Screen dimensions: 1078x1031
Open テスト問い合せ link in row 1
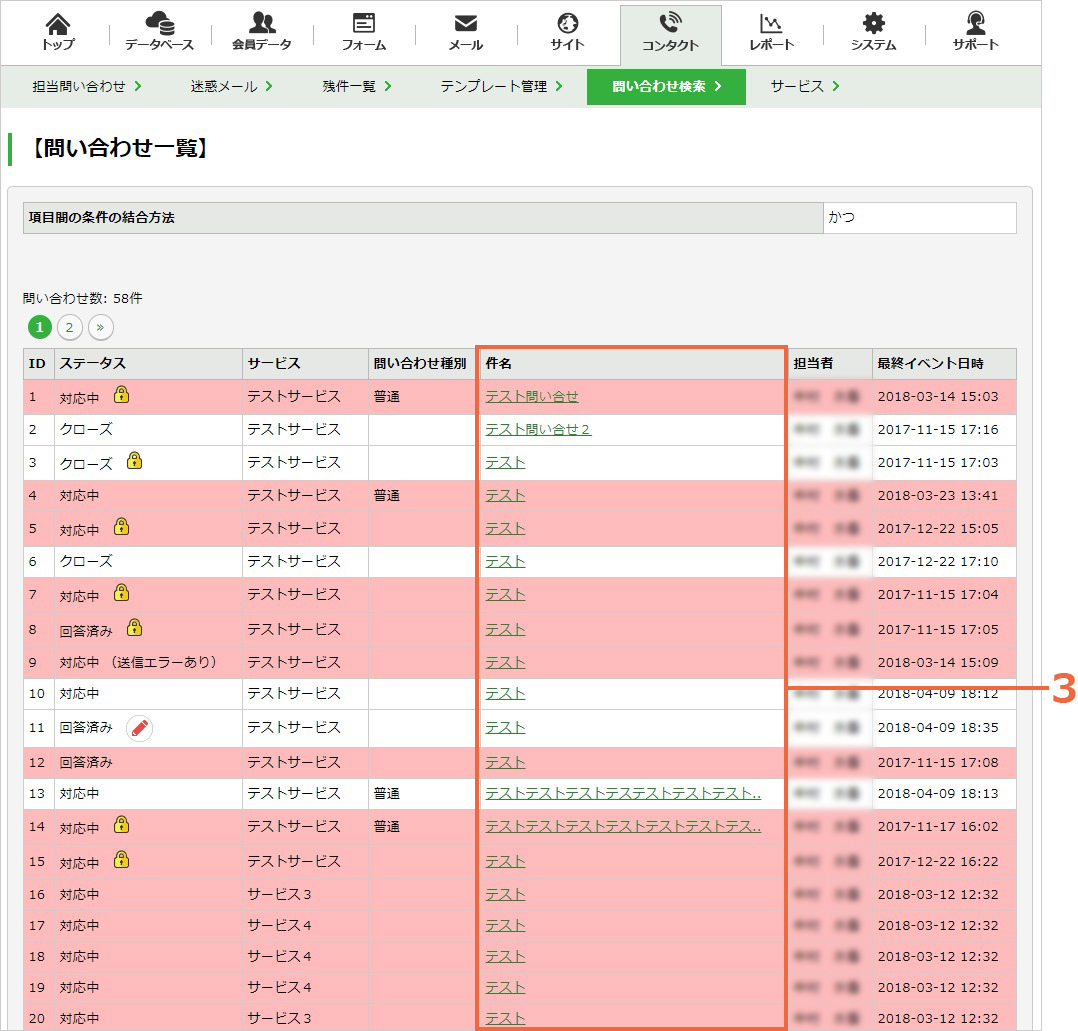[531, 397]
